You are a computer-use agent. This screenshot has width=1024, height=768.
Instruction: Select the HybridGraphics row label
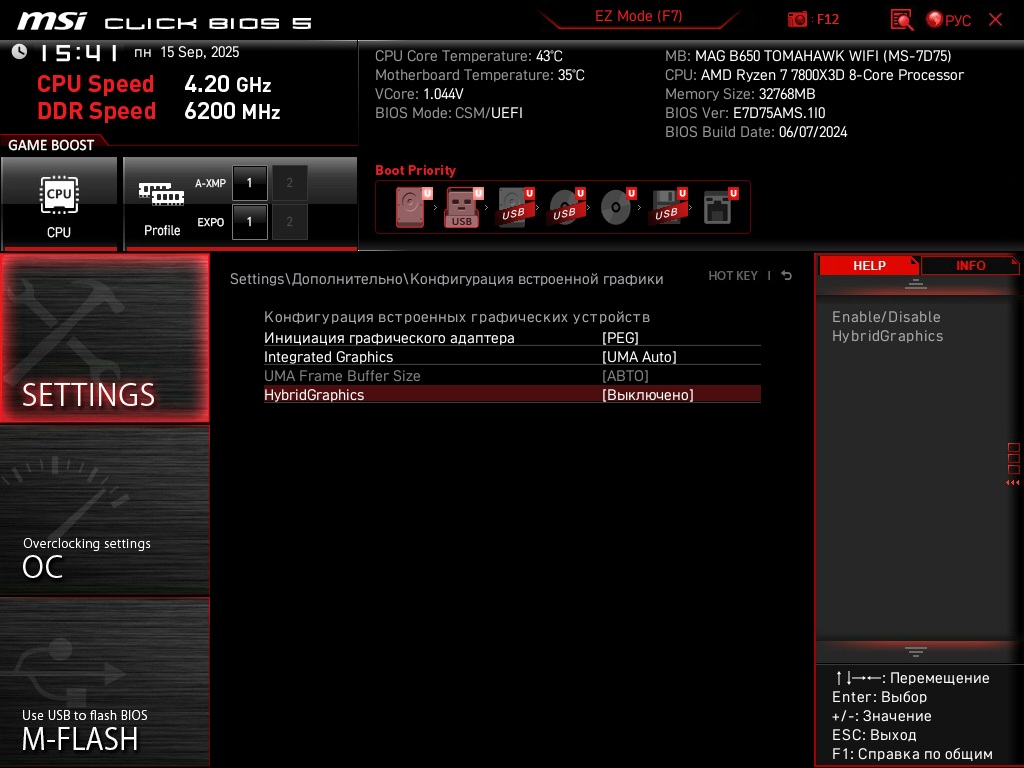click(313, 395)
